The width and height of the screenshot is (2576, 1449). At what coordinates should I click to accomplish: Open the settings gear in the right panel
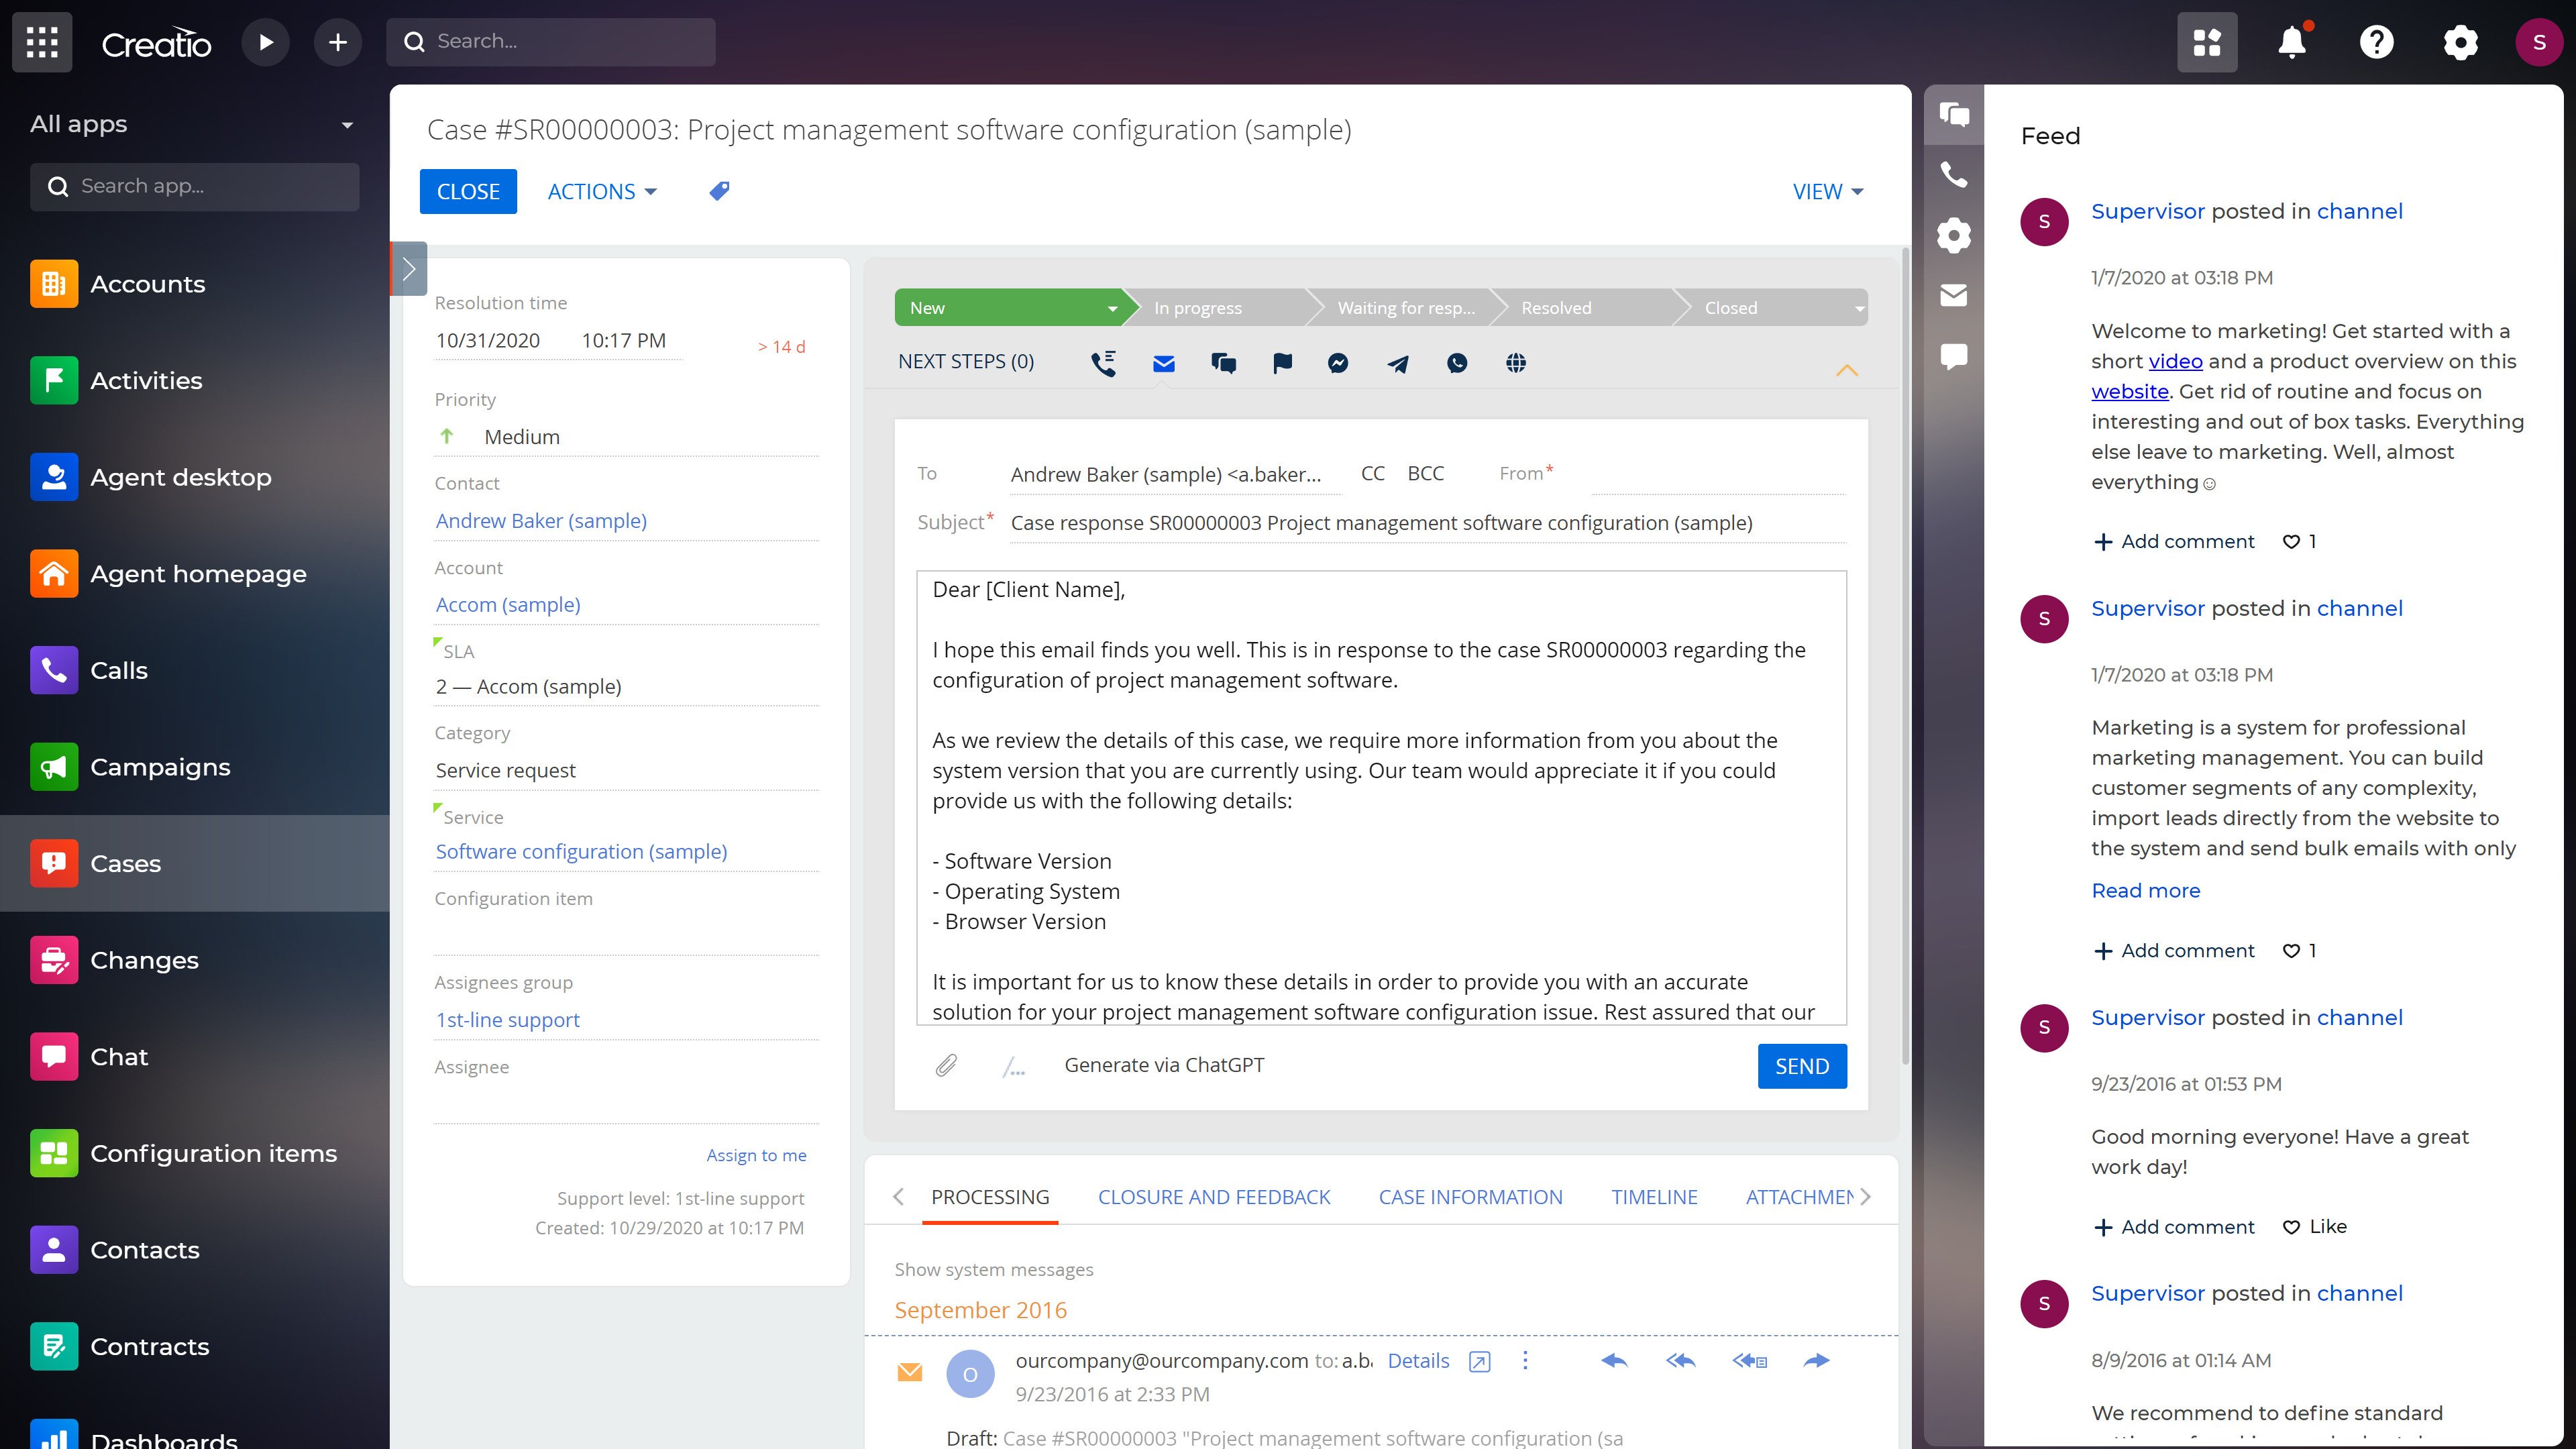coord(1953,235)
